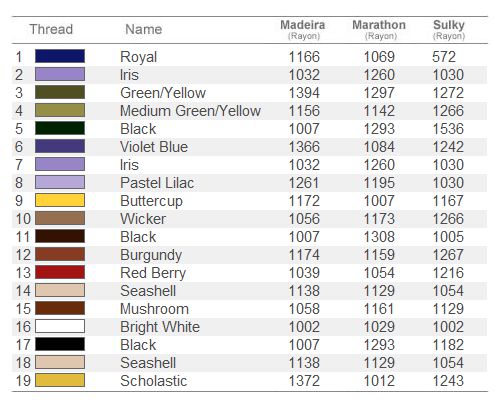Click Sulky value 572 in first row

[444, 57]
